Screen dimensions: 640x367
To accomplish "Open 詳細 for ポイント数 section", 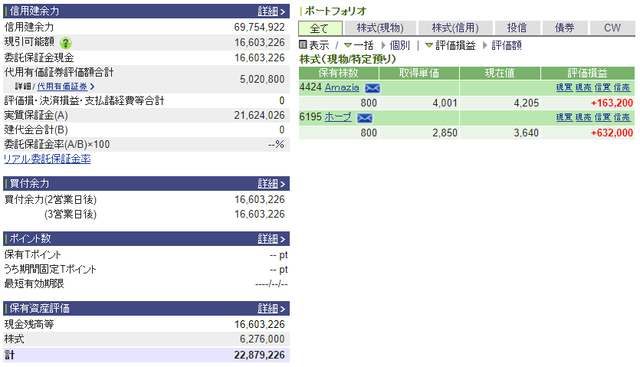I will click(x=271, y=239).
